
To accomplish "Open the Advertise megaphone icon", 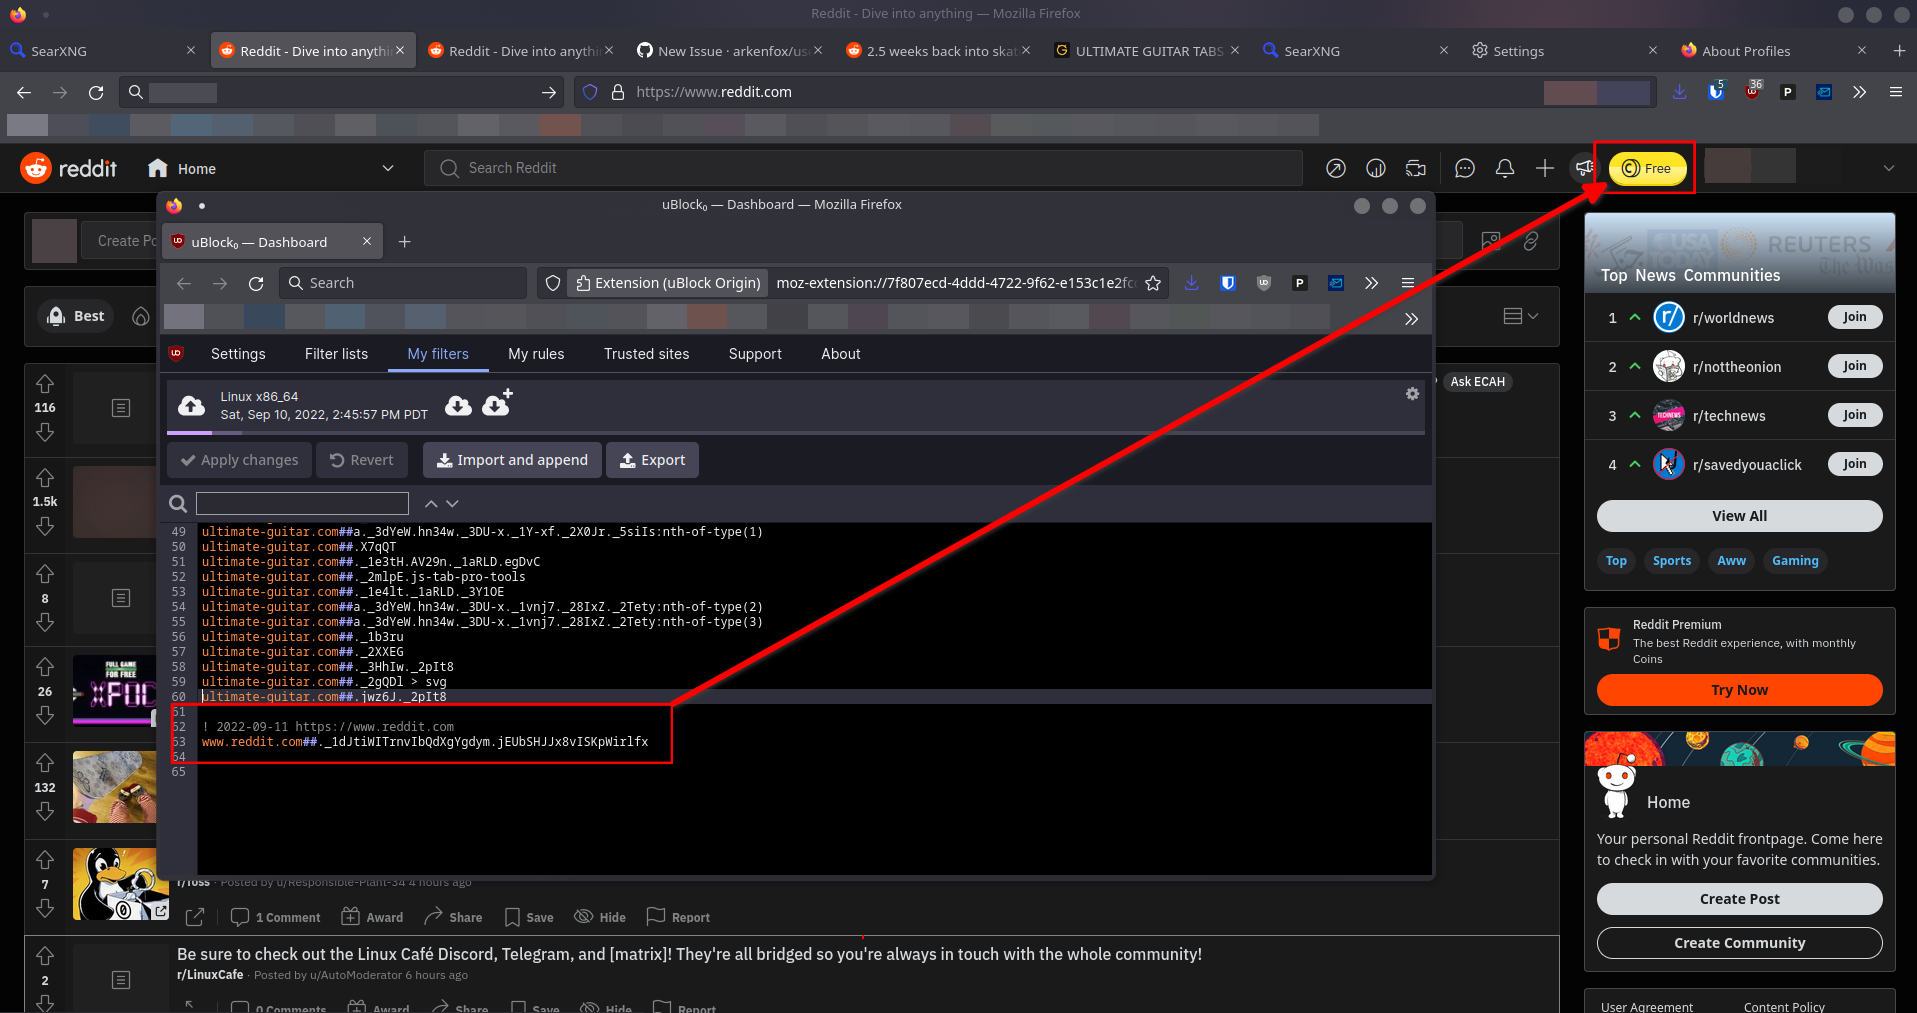I will click(1585, 168).
